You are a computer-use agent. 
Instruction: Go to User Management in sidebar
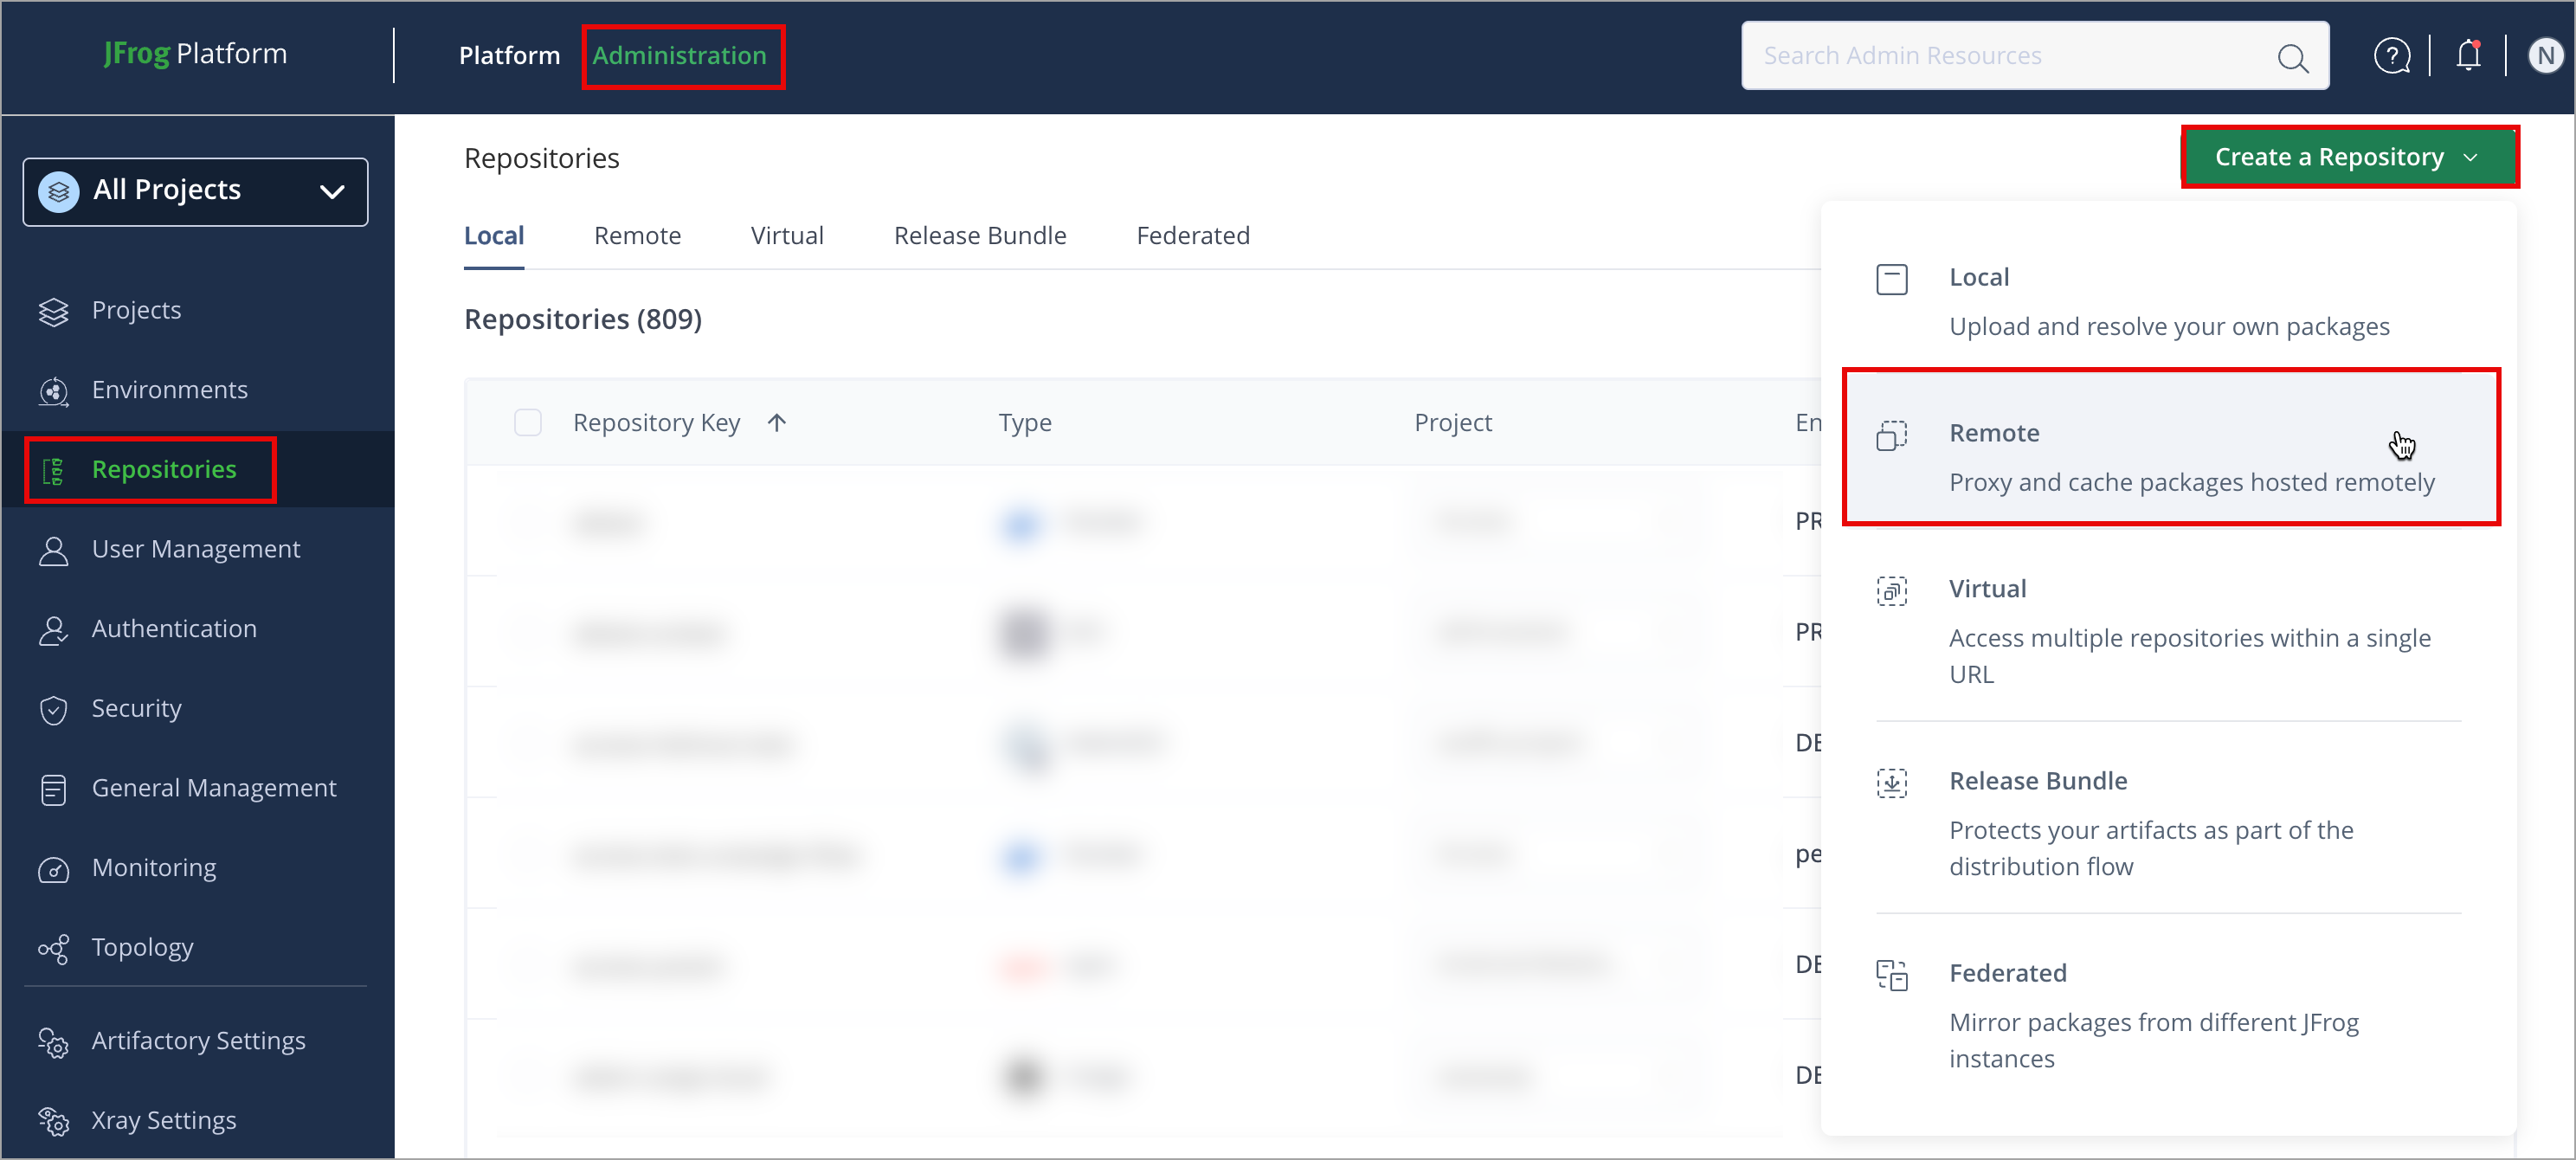coord(195,549)
